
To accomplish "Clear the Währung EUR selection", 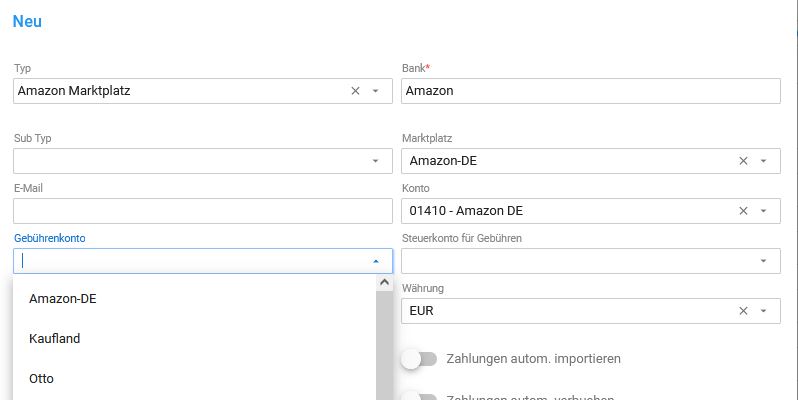I will 743,311.
